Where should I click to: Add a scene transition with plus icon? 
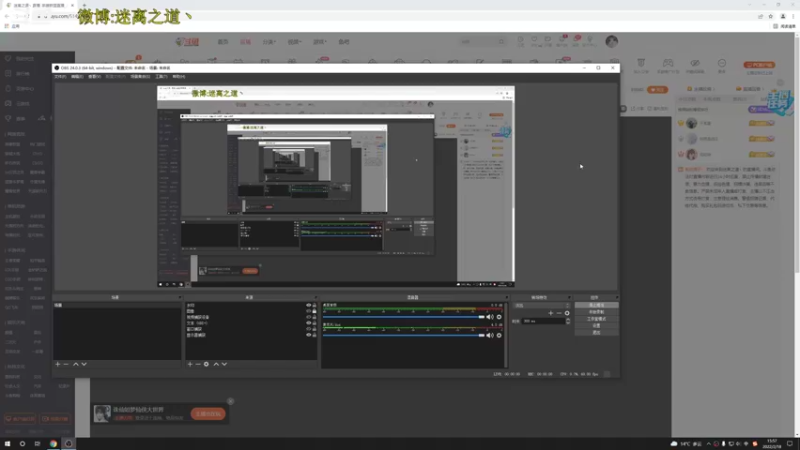[x=551, y=313]
